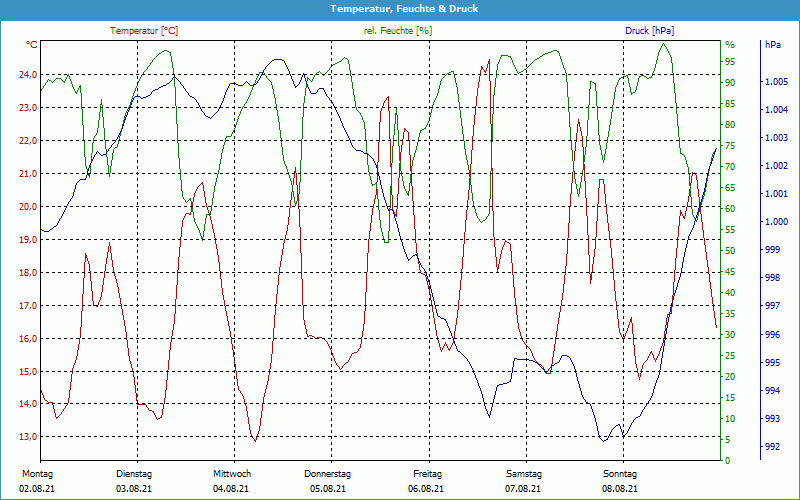Viewport: 800px width, 500px height.
Task: Click the '999' pressure axis value
Action: coord(773,250)
